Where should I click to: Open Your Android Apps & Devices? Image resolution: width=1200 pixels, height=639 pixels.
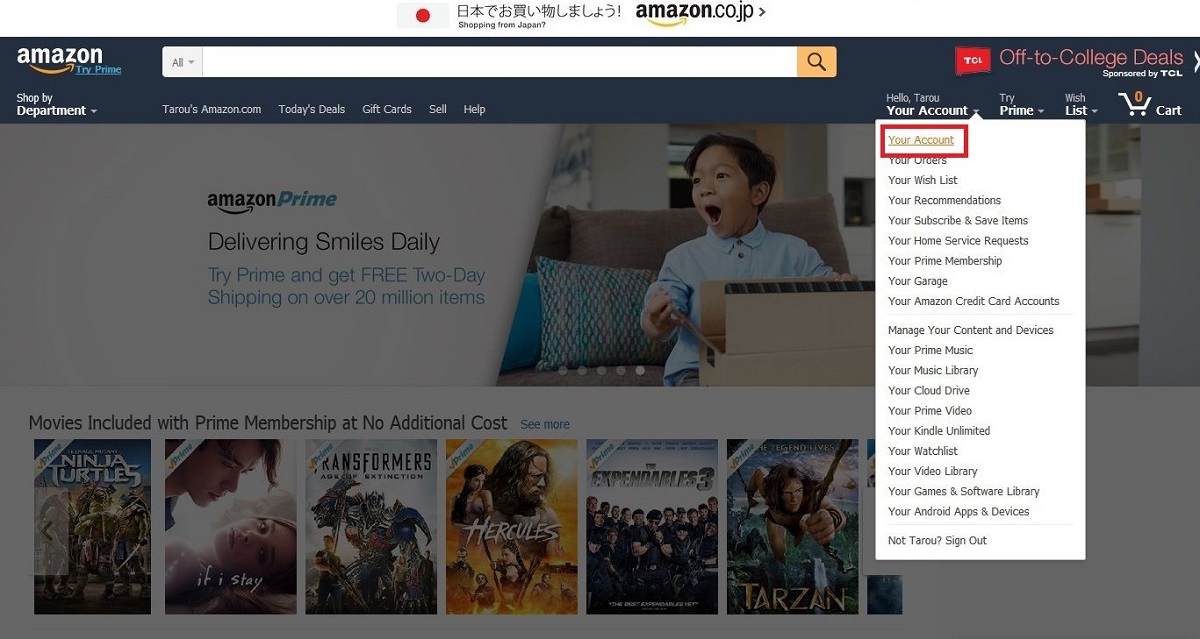click(959, 511)
